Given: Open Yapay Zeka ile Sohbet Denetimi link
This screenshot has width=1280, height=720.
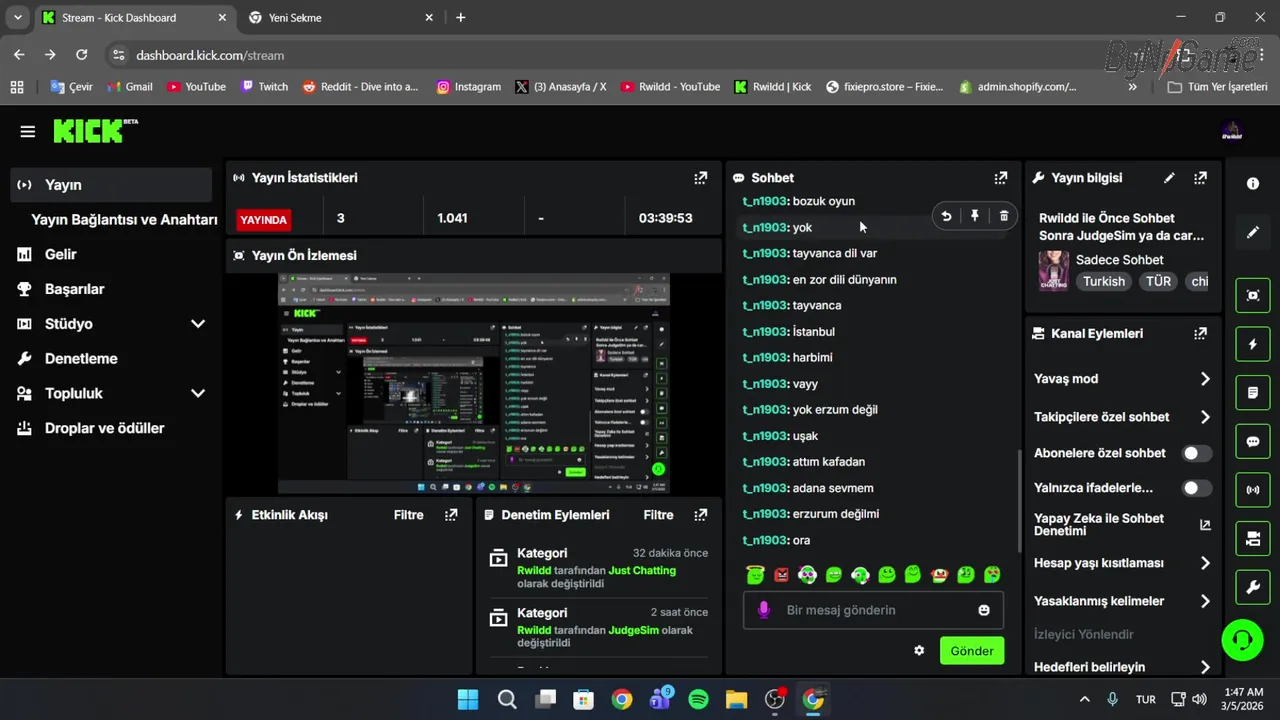Looking at the screenshot, I should 1122,525.
